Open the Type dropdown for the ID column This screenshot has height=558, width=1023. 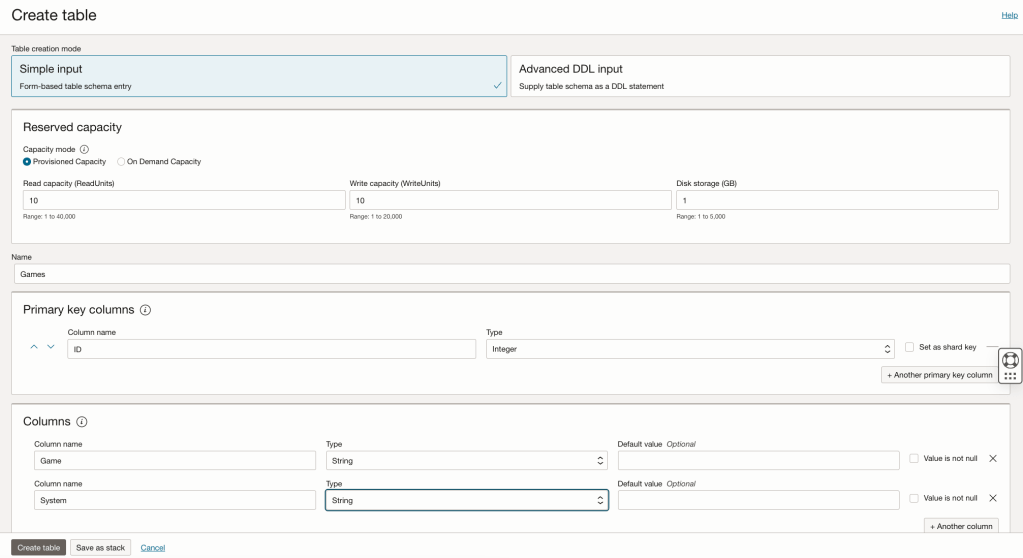[689, 349]
